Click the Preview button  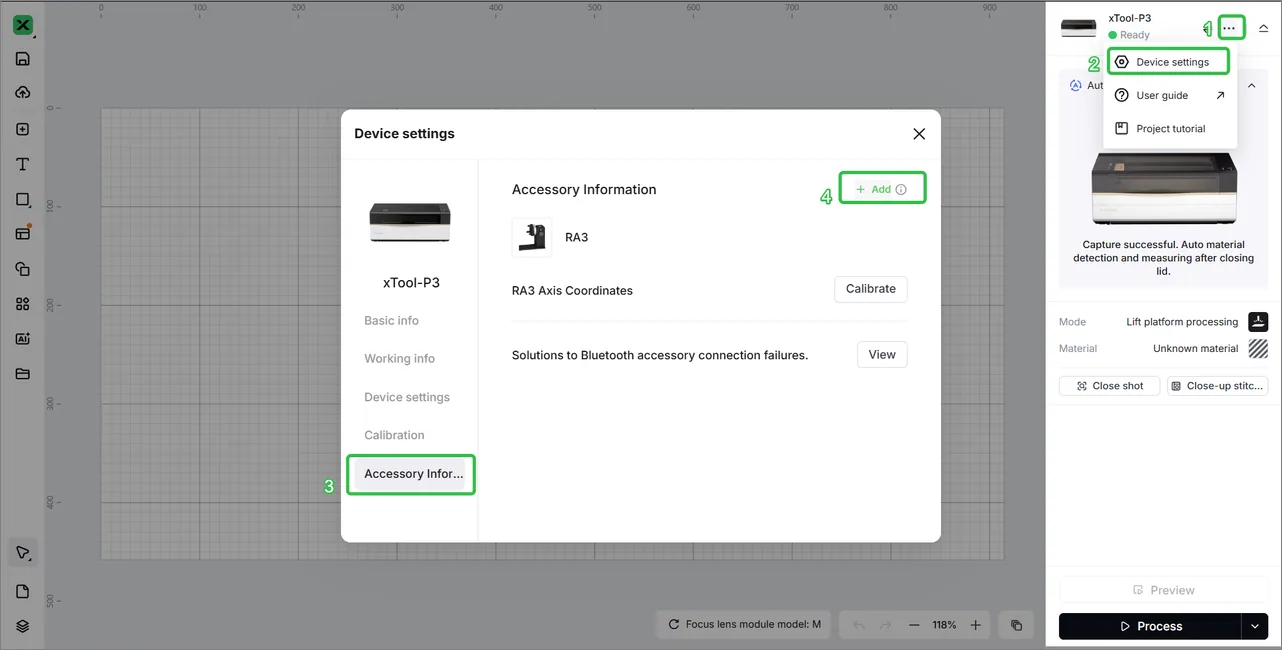coord(1164,590)
